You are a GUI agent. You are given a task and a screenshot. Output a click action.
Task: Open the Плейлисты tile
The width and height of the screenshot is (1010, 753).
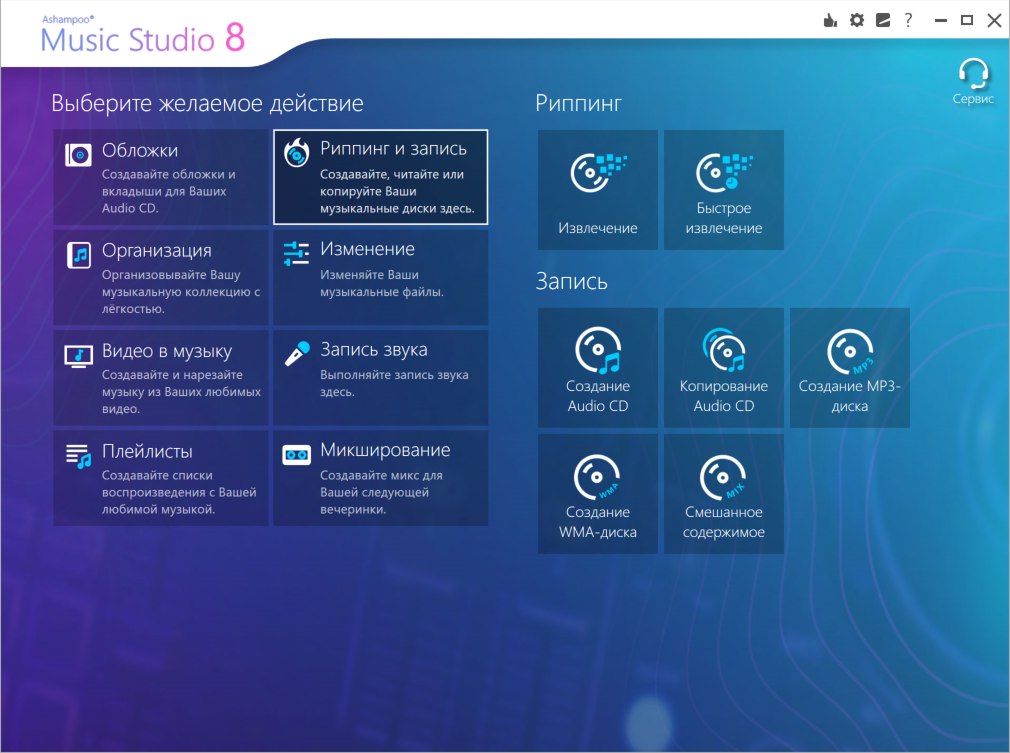[x=160, y=479]
